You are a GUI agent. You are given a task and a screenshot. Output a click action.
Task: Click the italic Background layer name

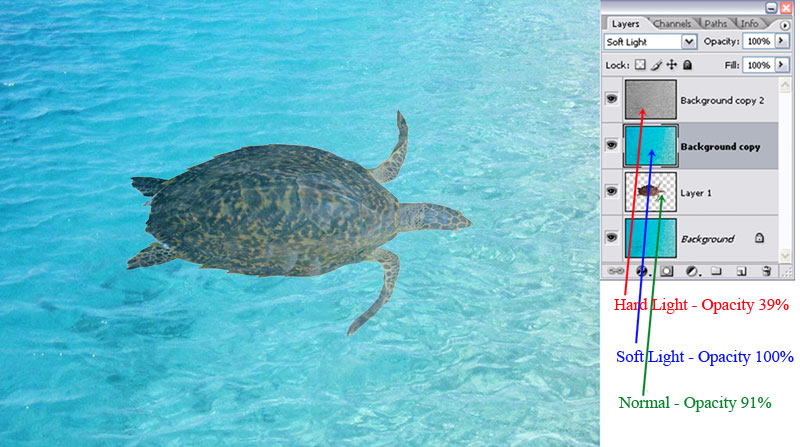pos(707,239)
